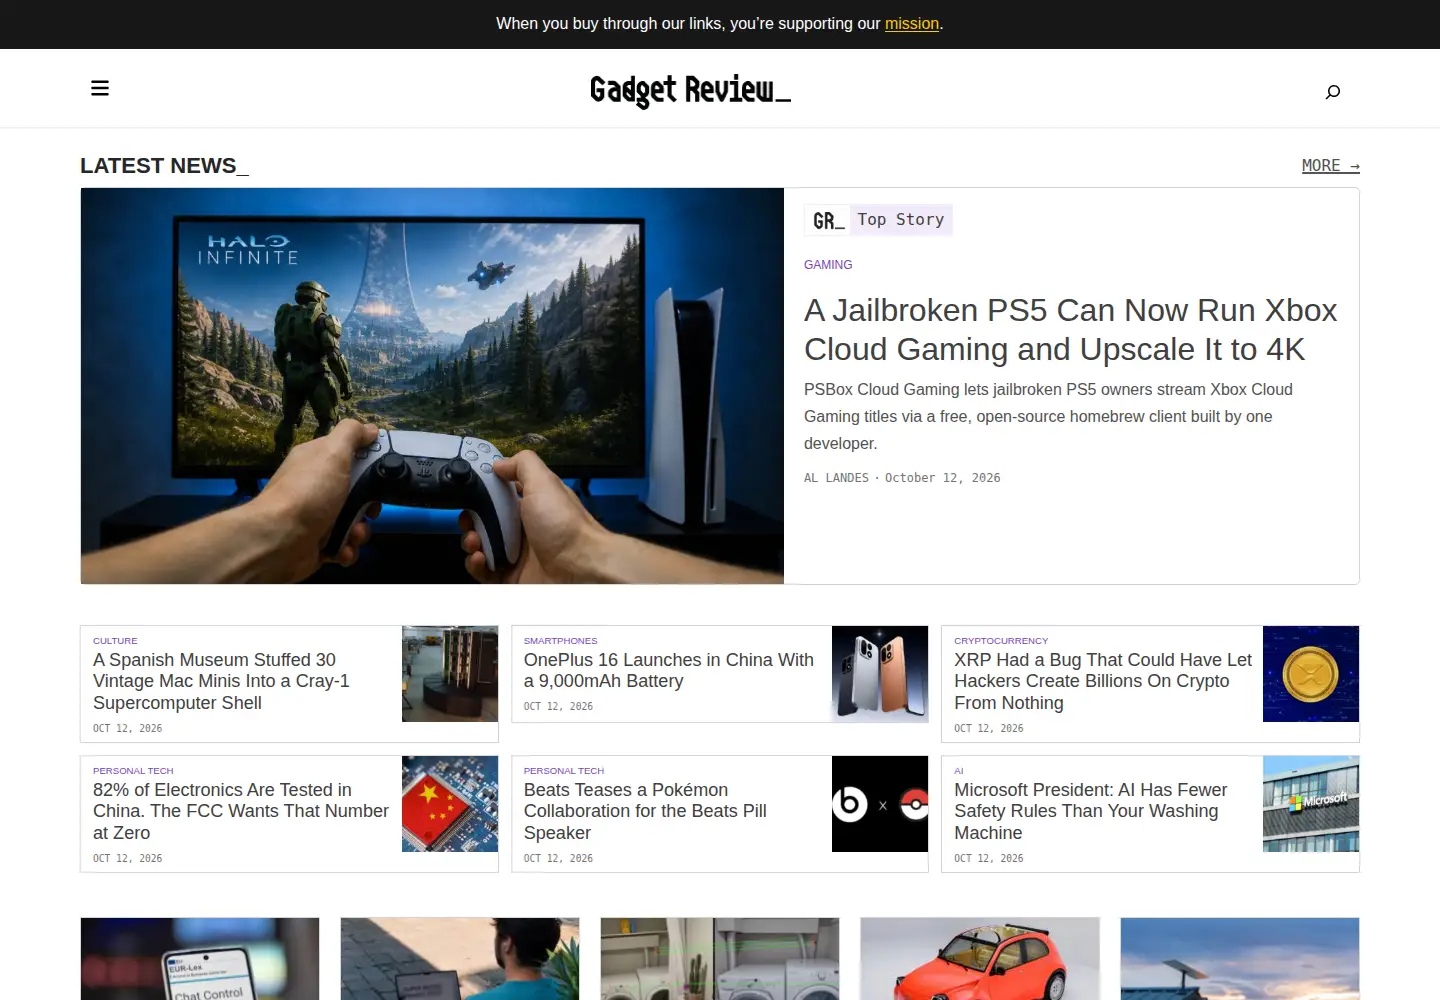Click PSBox Cloud Gaming summary paragraph
Viewport: 1440px width, 1000px height.
[1050, 416]
